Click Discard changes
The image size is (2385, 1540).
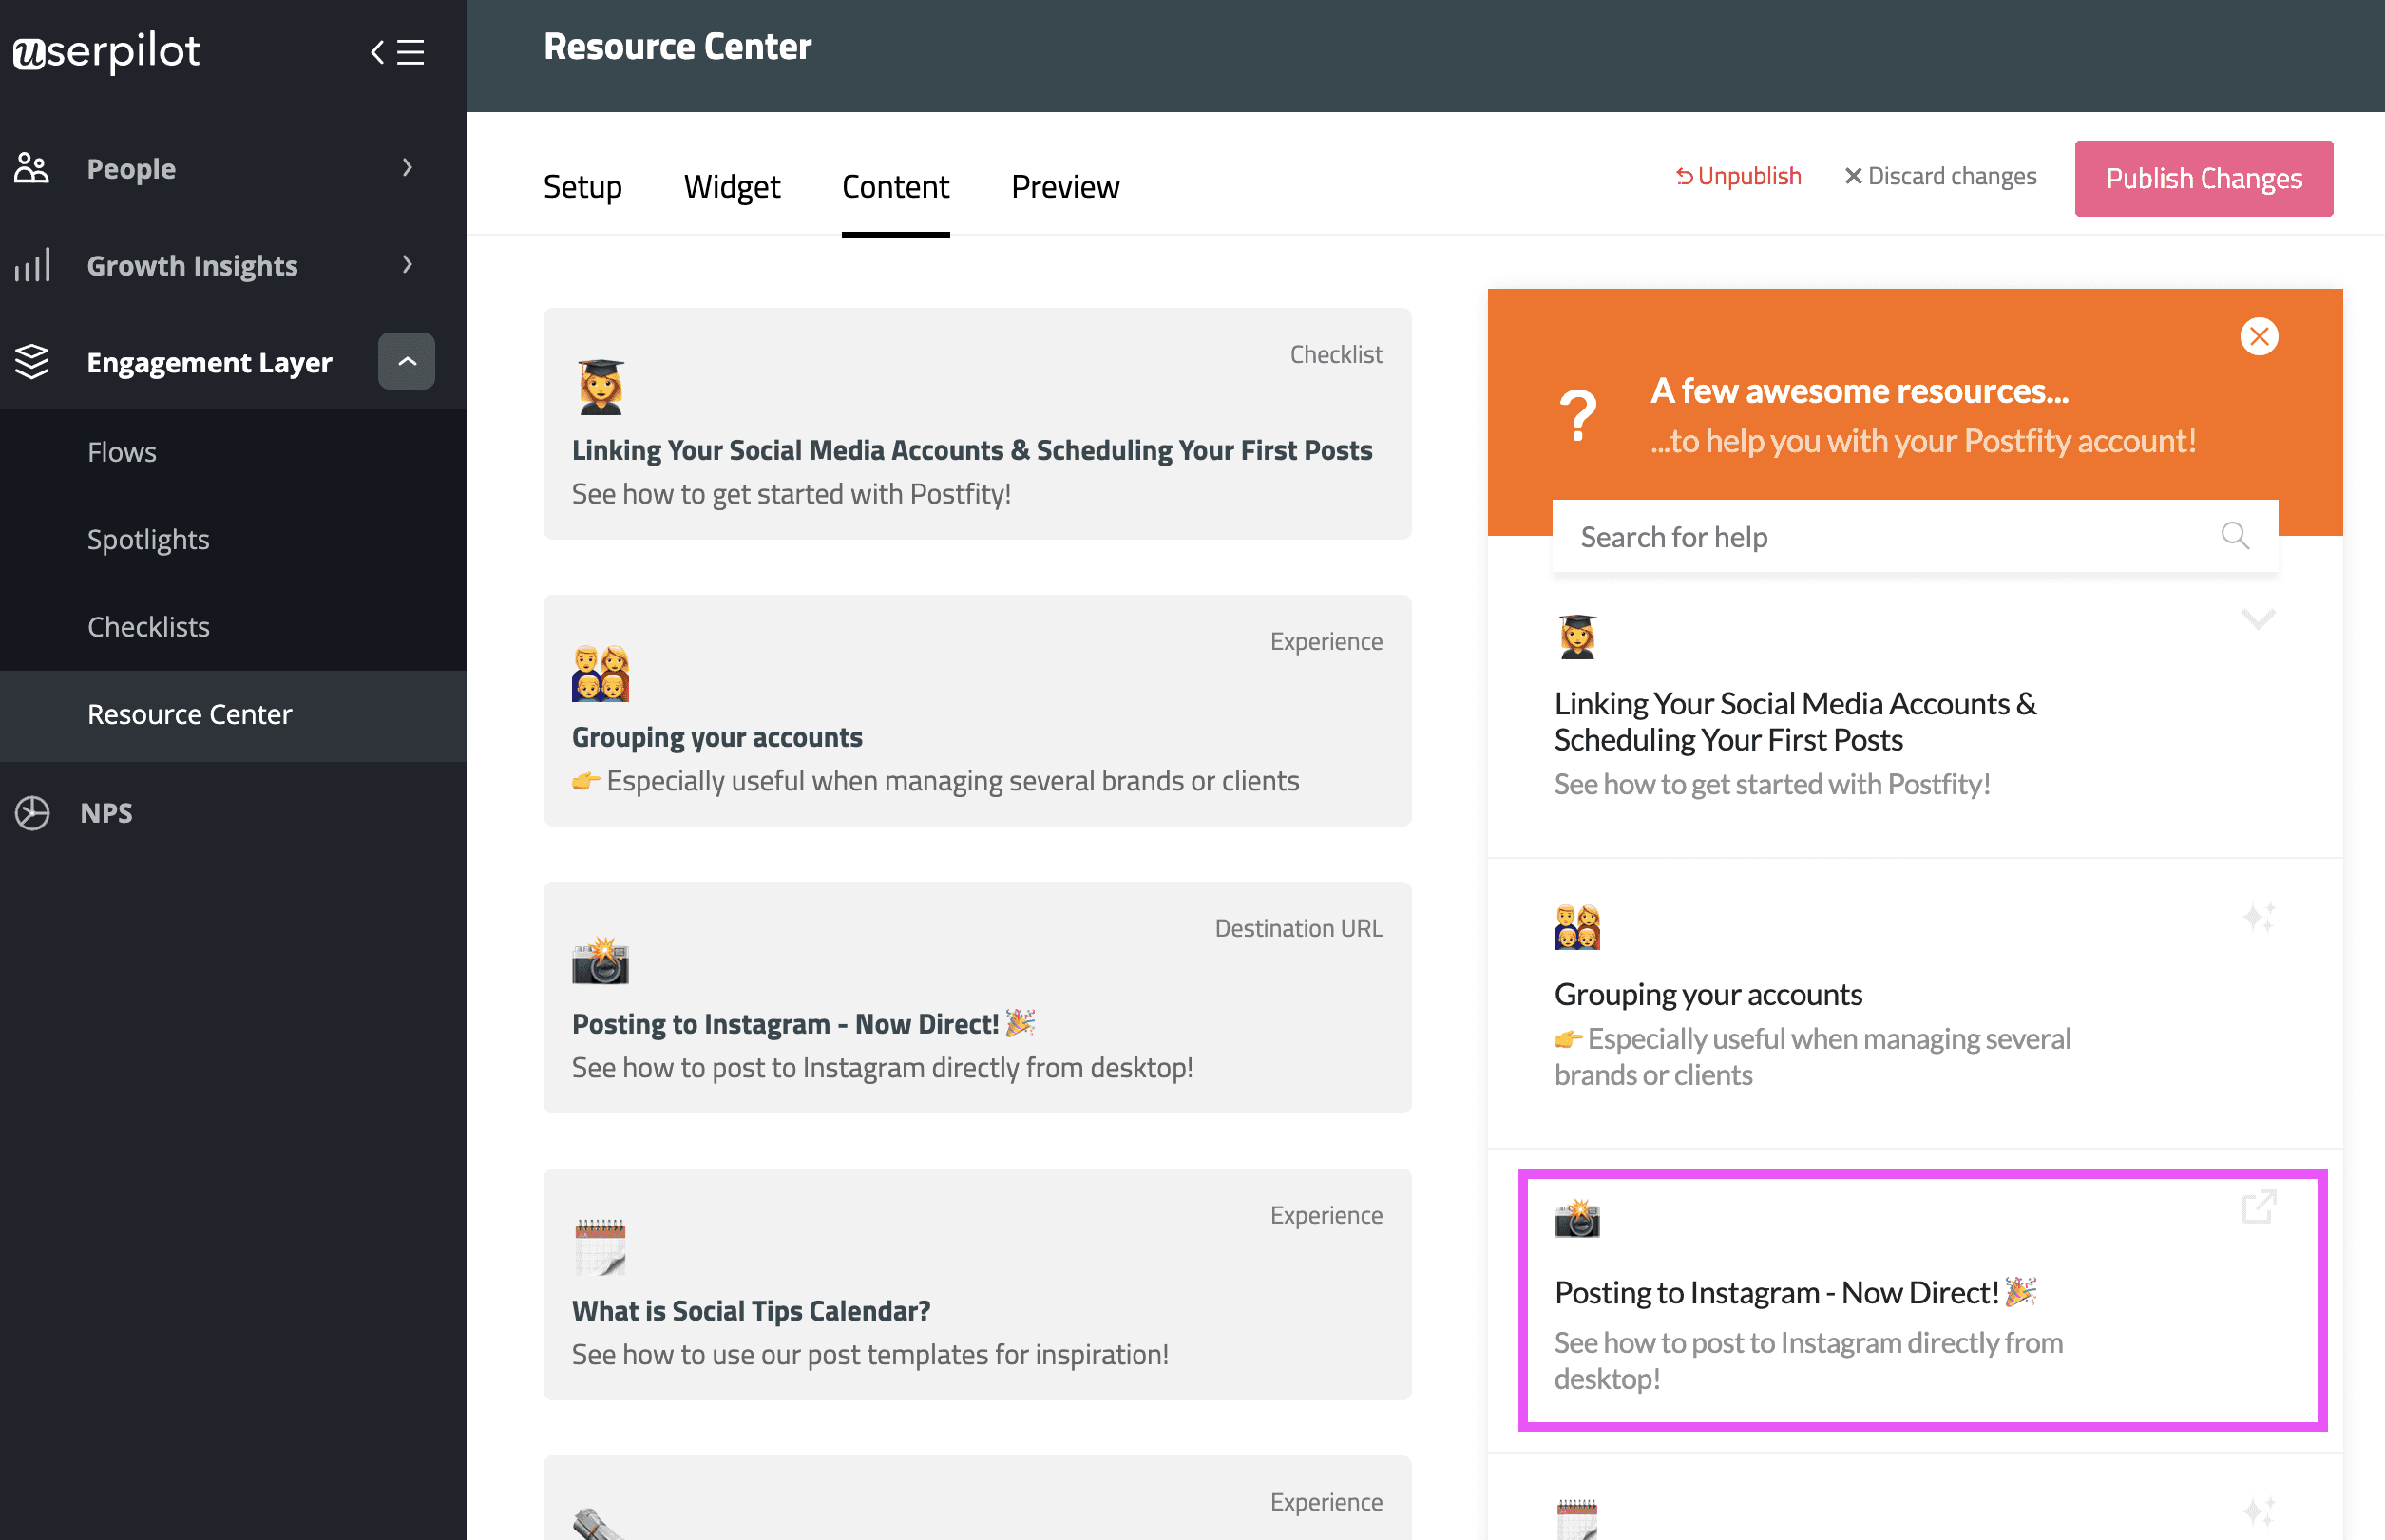click(1940, 176)
